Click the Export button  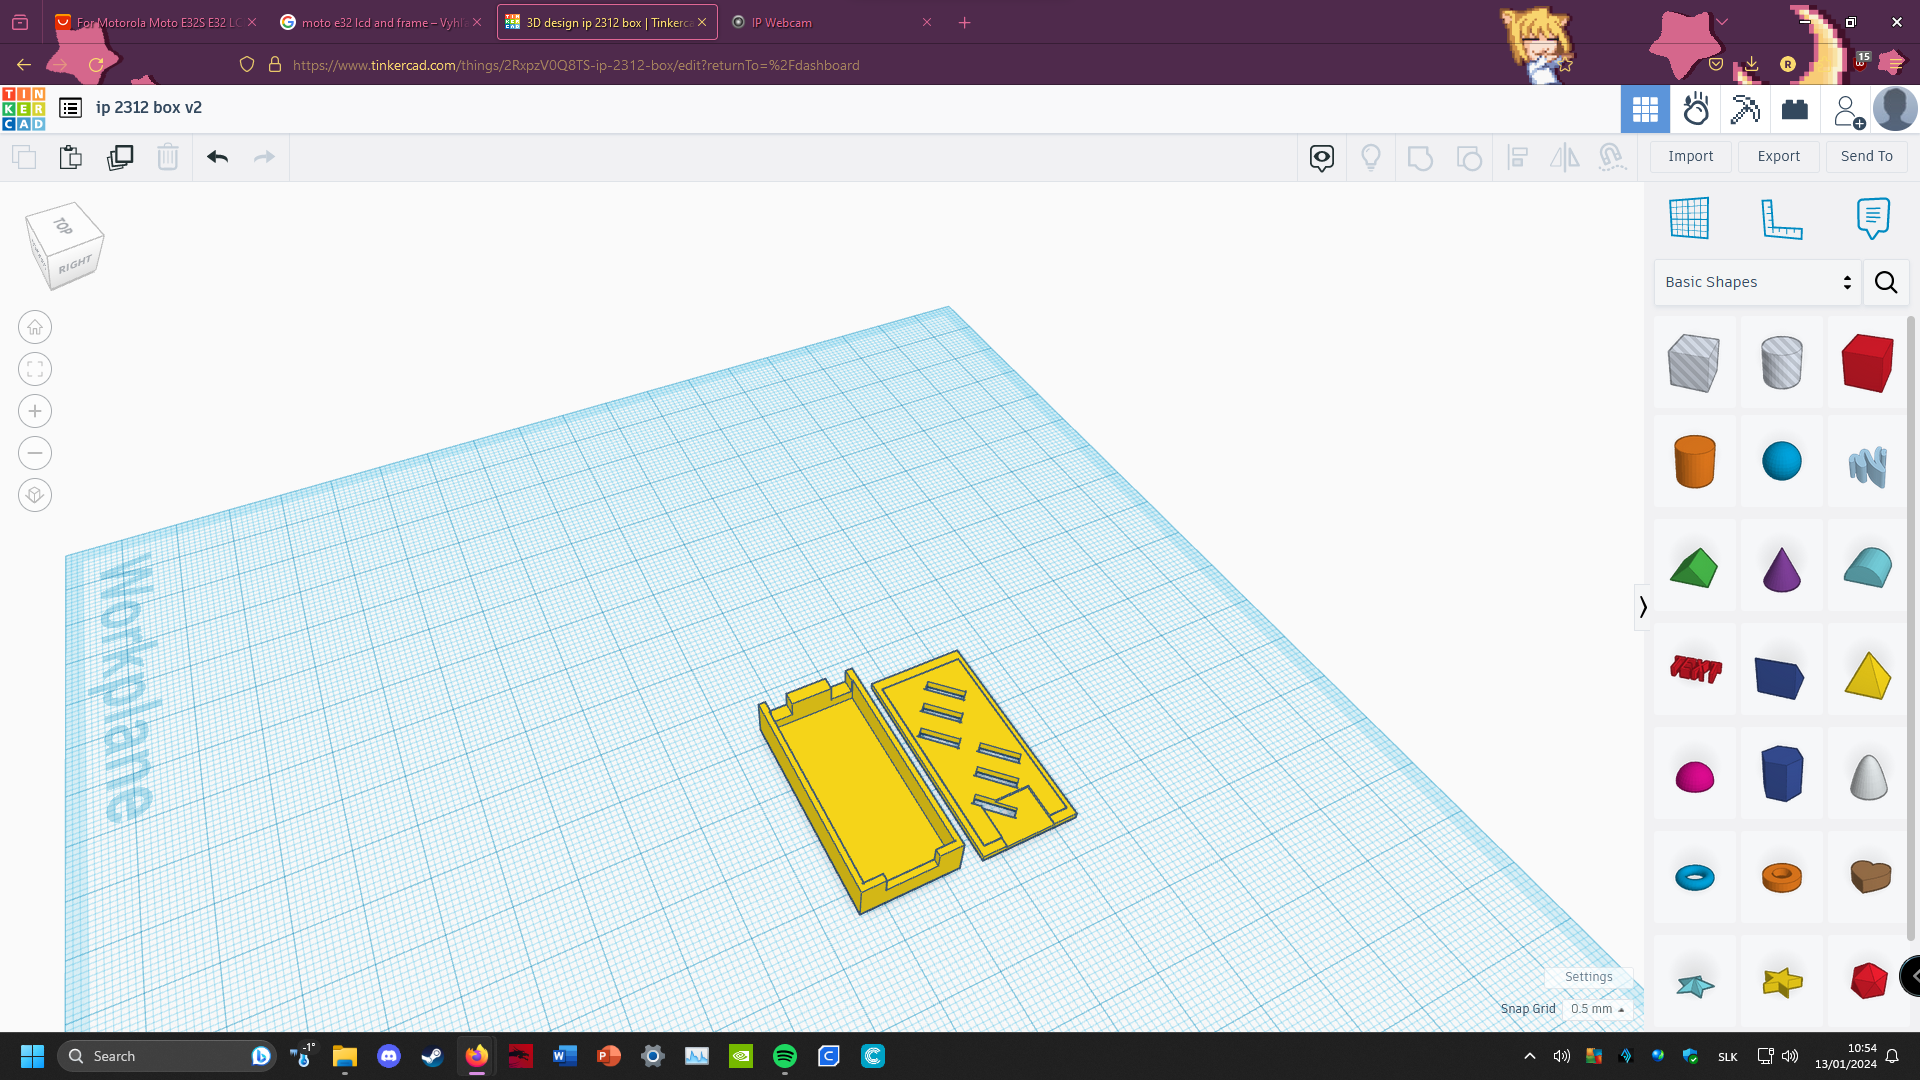tap(1778, 156)
